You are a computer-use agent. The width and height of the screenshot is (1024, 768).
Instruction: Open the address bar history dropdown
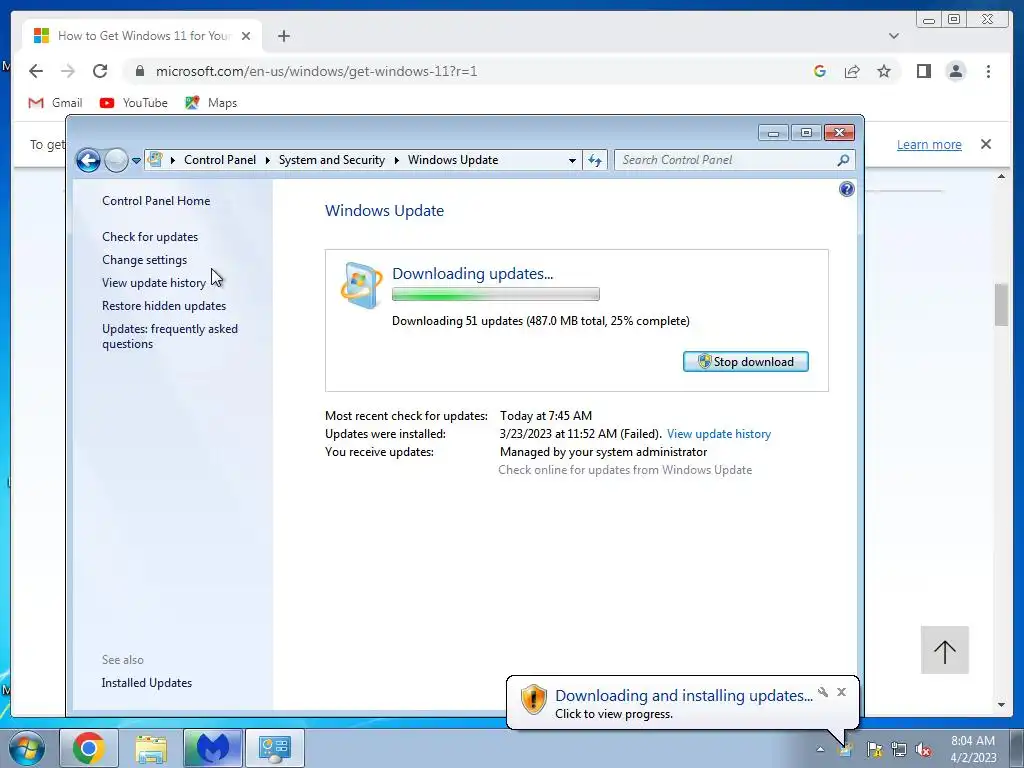(572, 160)
